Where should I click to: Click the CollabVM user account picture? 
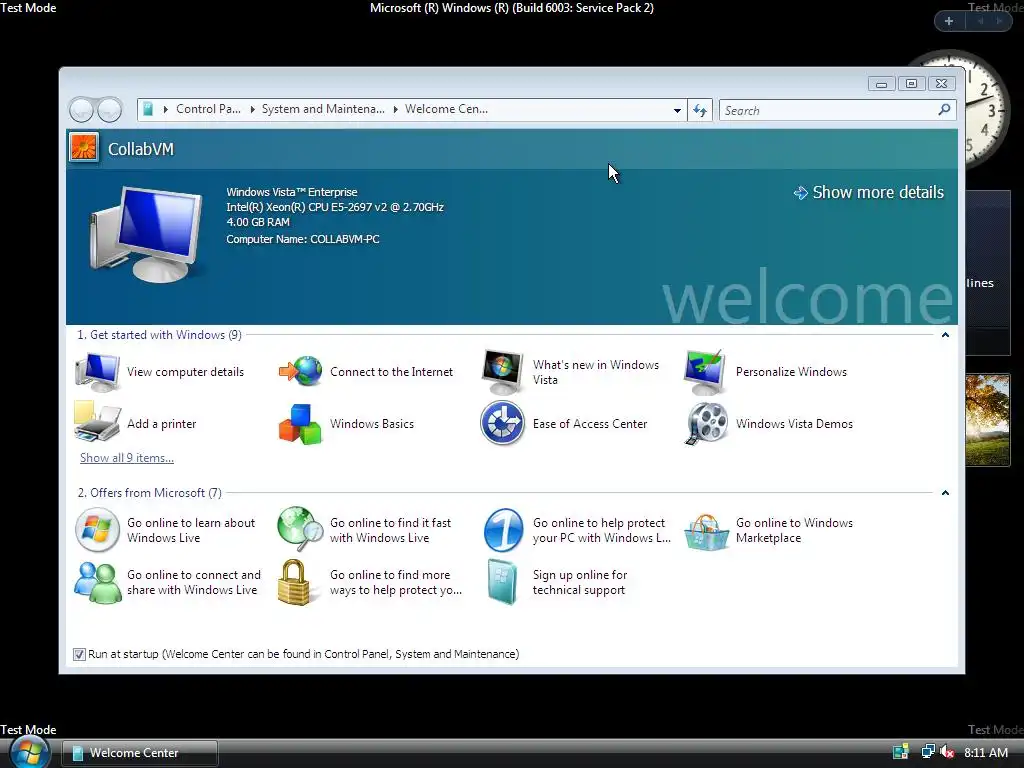click(x=84, y=148)
